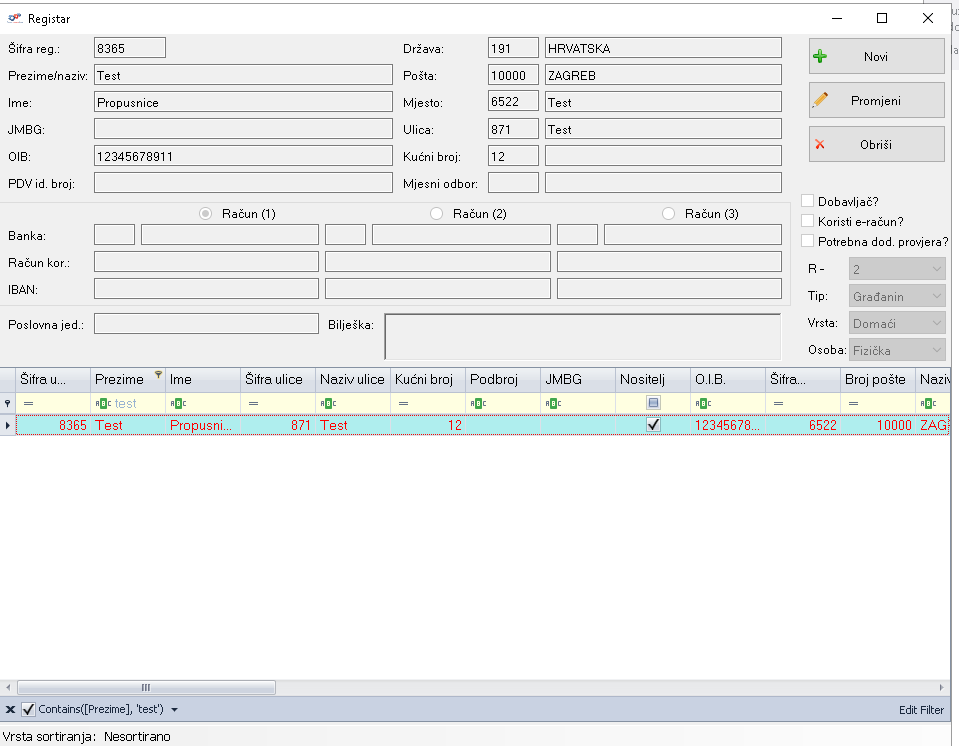Click the filter operator icon under the O.I.B. column

703,403
